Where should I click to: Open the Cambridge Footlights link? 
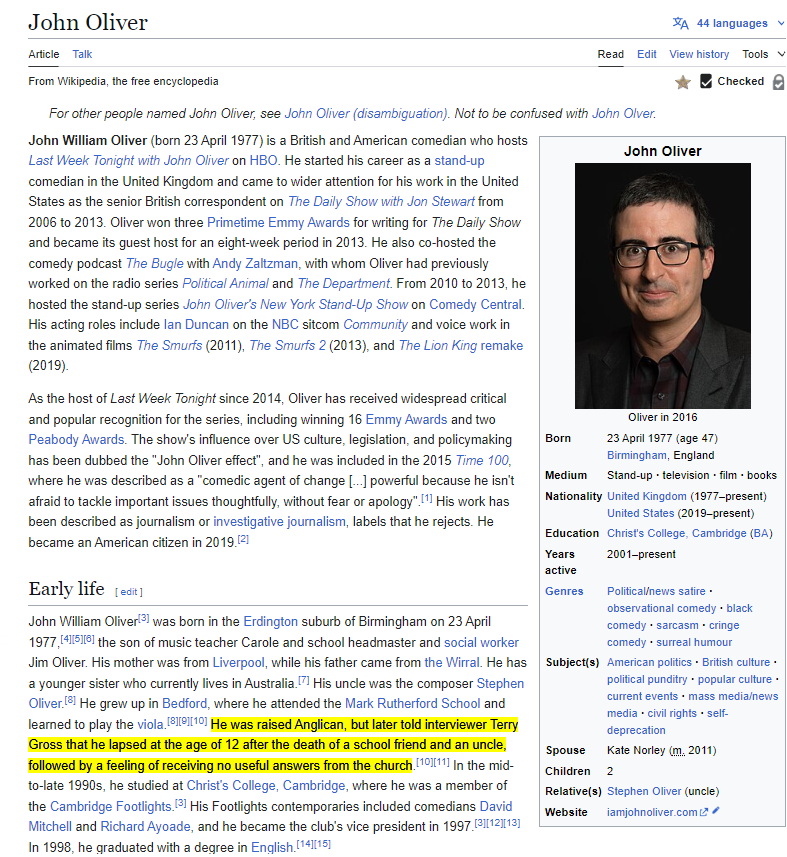pyautogui.click(x=111, y=806)
